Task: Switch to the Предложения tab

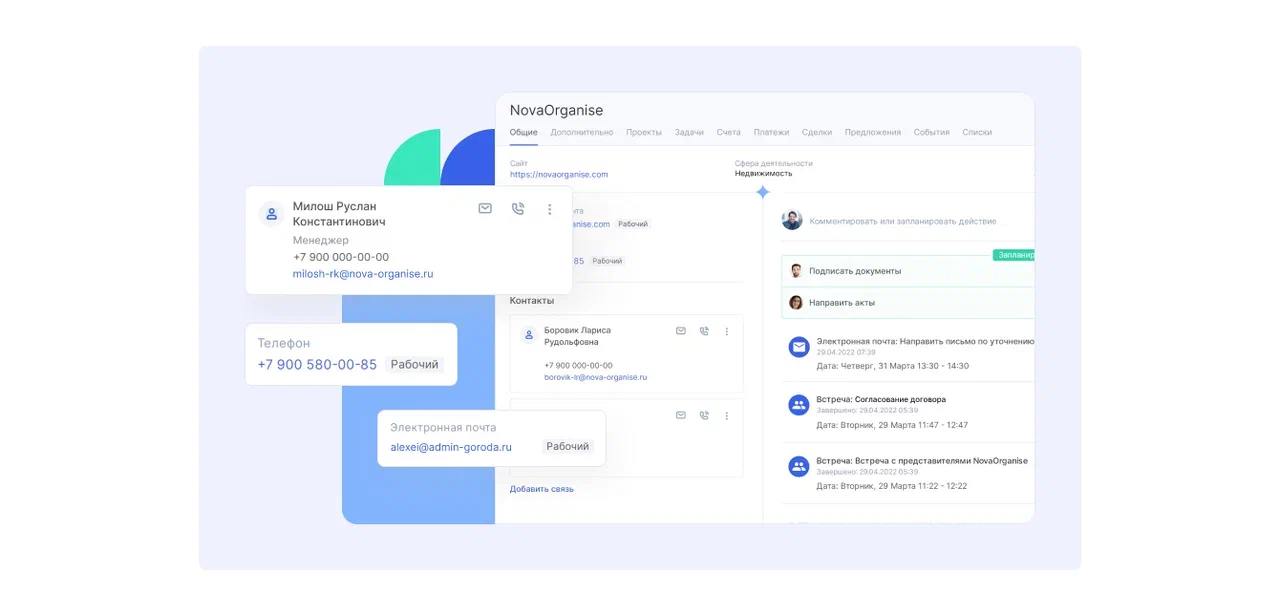Action: pyautogui.click(x=873, y=132)
